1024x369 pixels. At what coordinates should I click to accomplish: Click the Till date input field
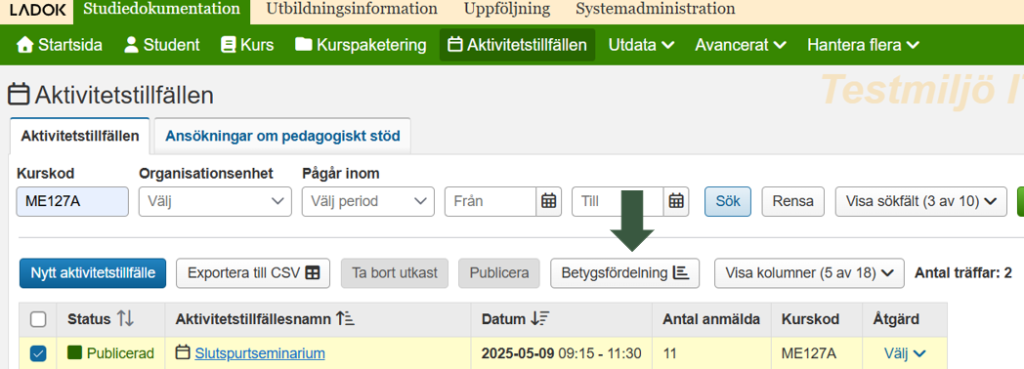(x=618, y=201)
